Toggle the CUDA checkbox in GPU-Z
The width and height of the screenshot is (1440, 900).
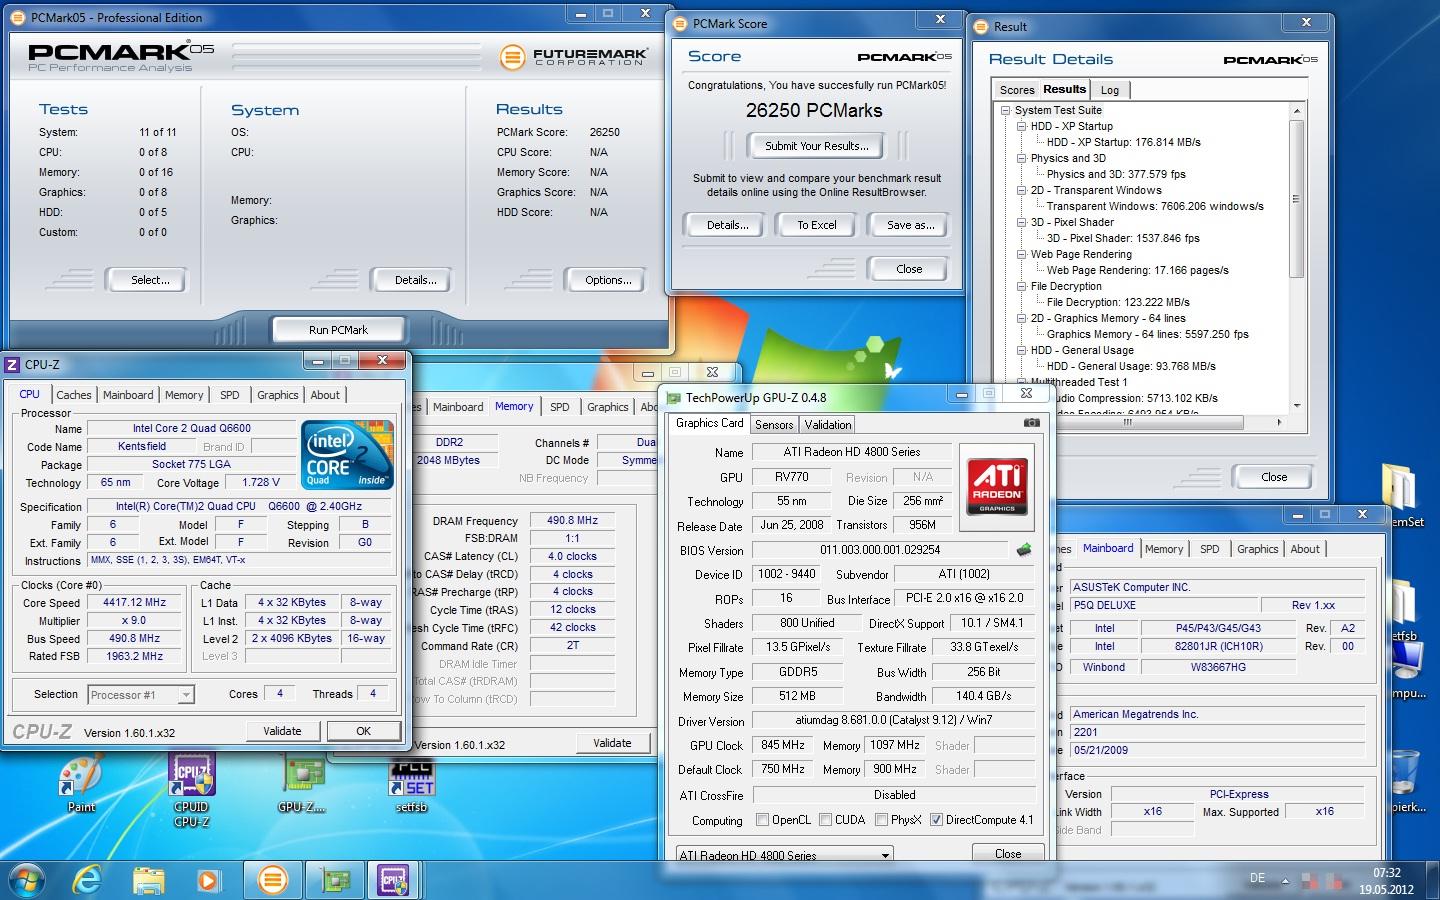825,820
